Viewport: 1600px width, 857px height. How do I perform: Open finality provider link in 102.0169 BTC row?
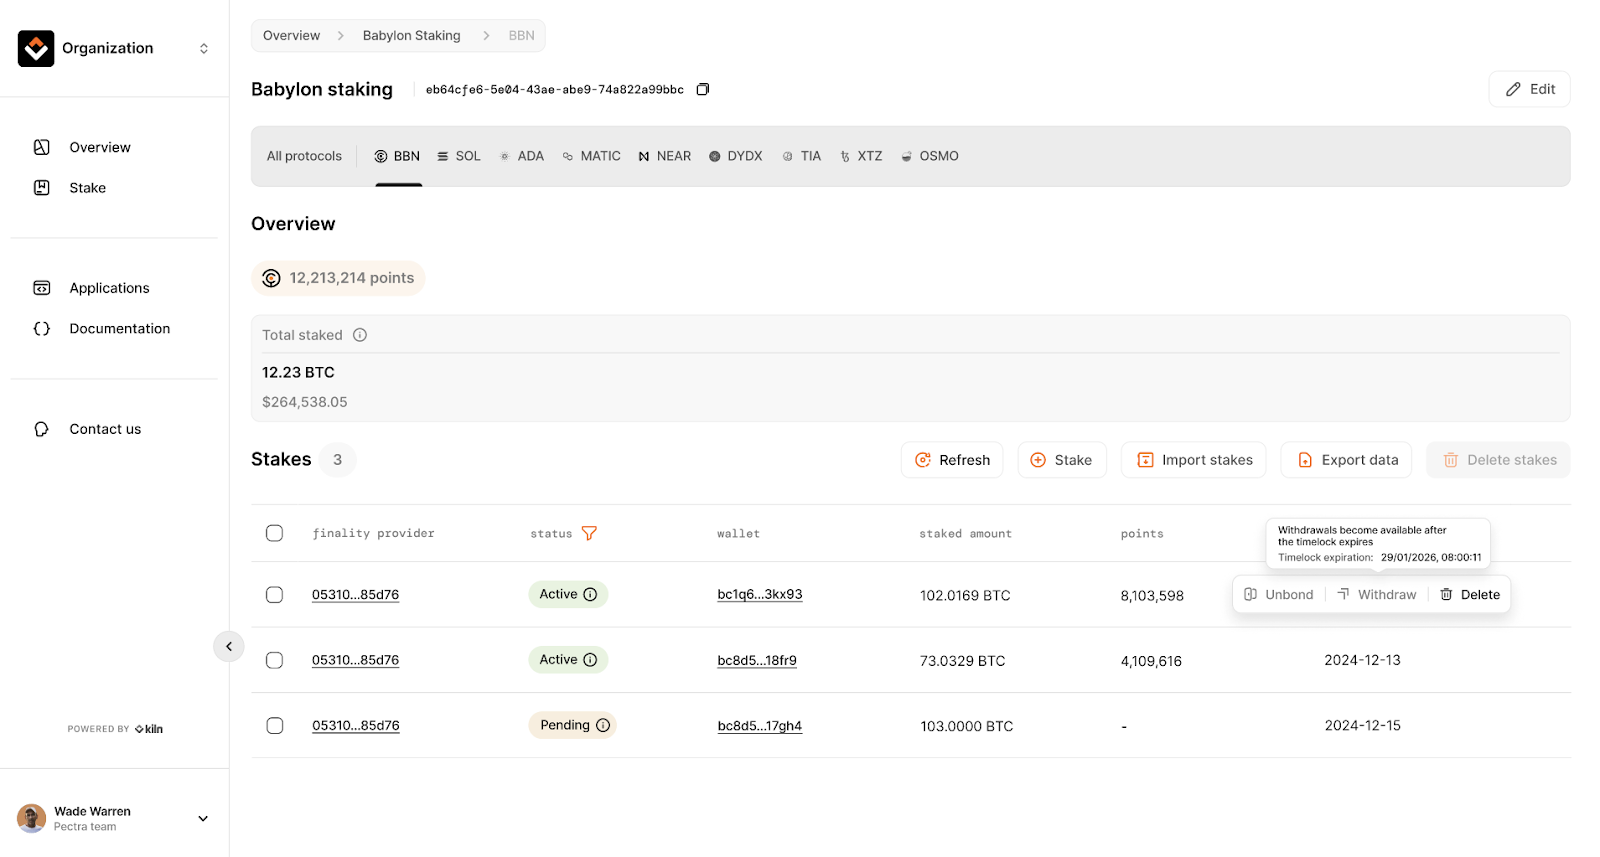pyautogui.click(x=355, y=595)
